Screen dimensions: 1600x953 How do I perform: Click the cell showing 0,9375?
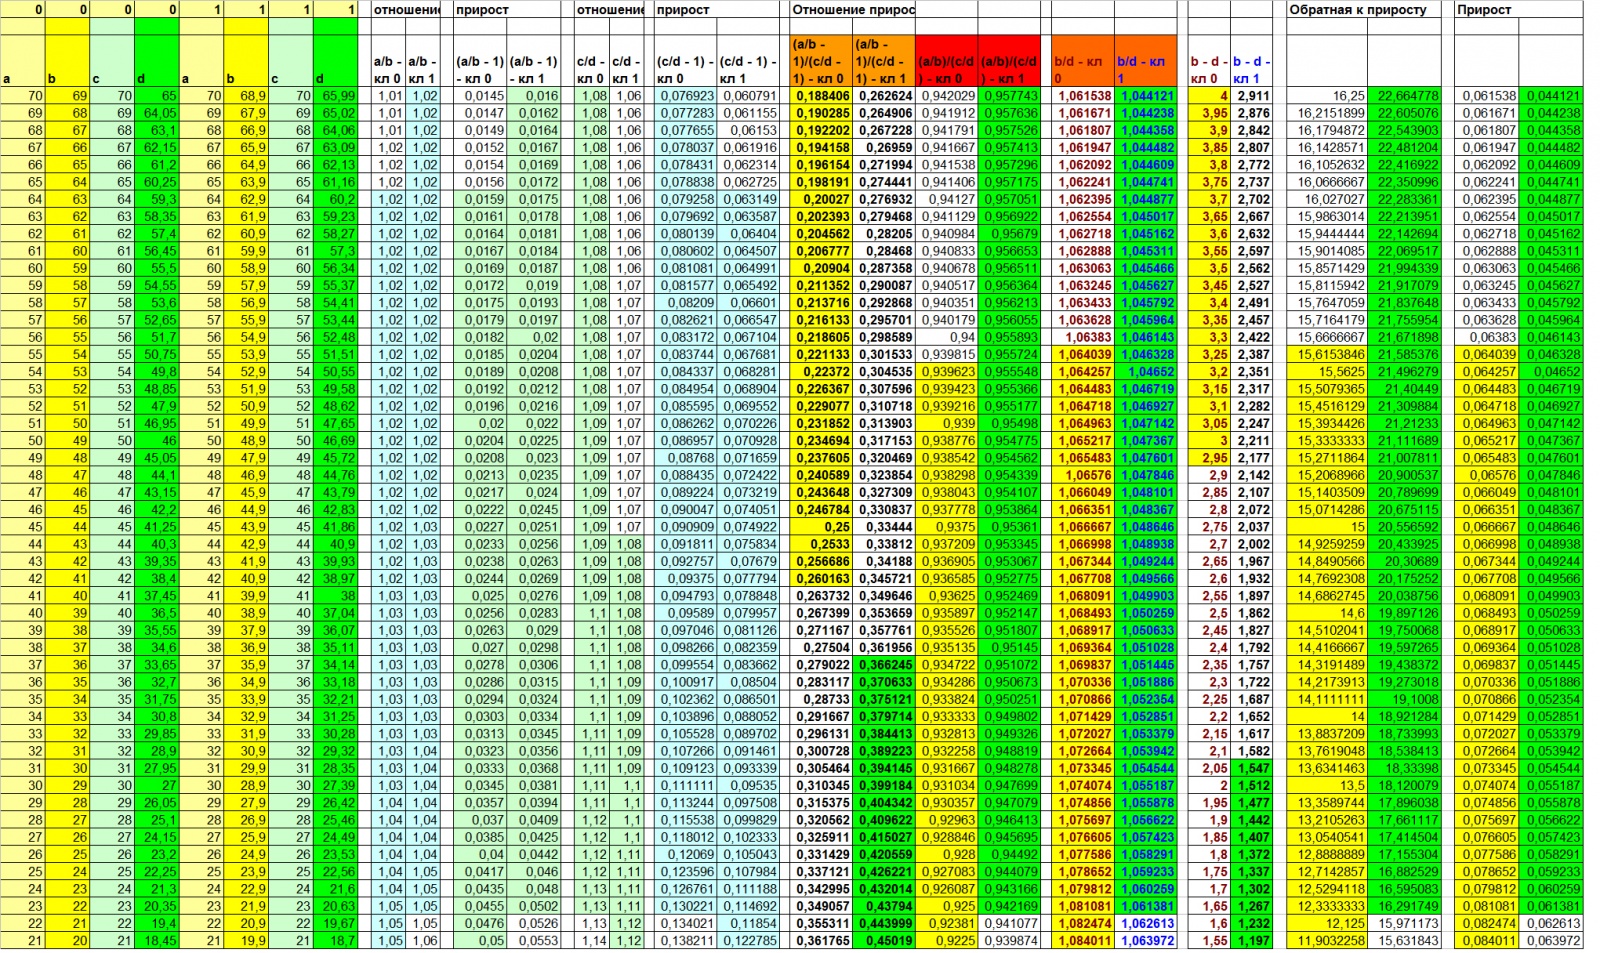click(947, 527)
